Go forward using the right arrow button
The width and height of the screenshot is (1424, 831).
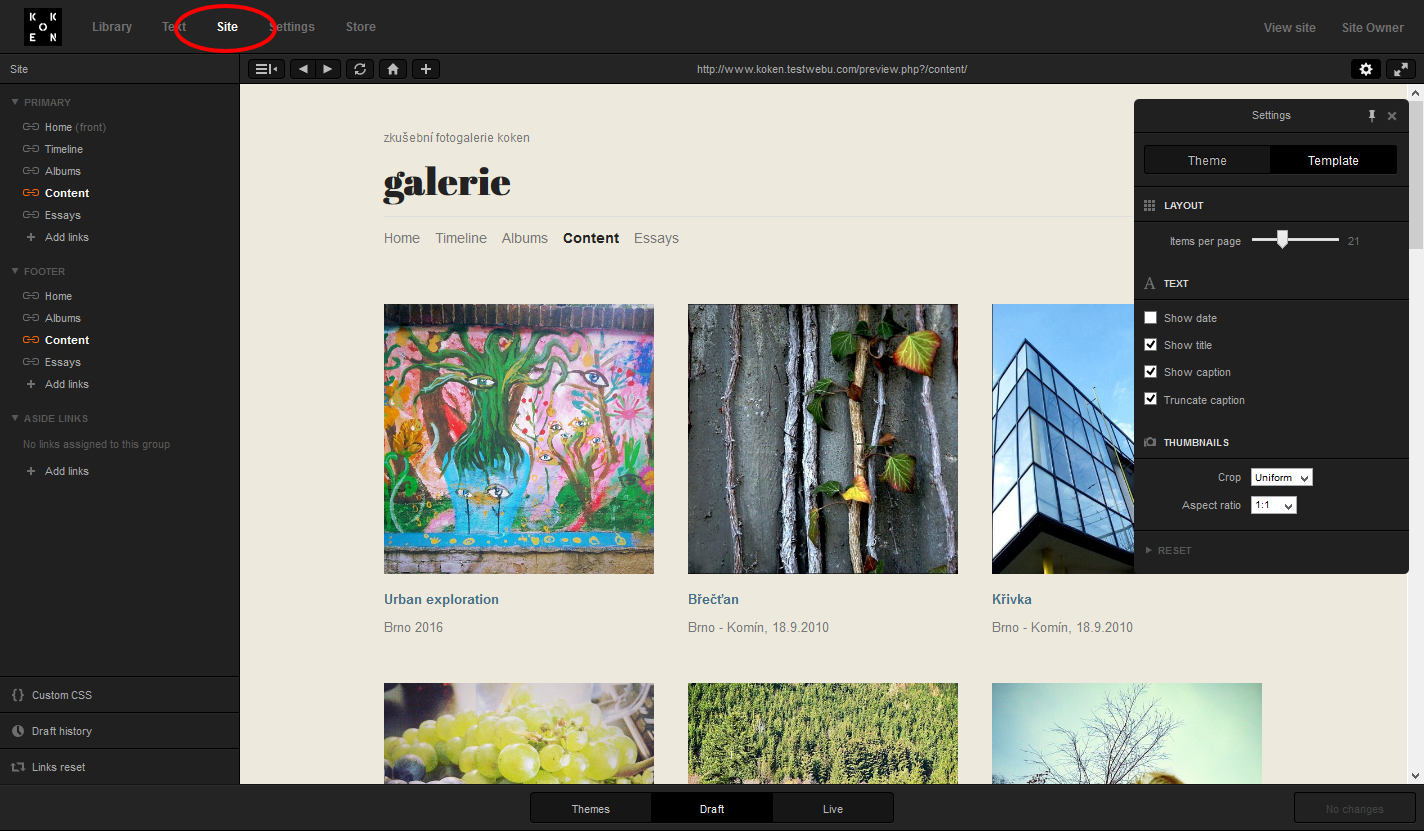pos(328,69)
